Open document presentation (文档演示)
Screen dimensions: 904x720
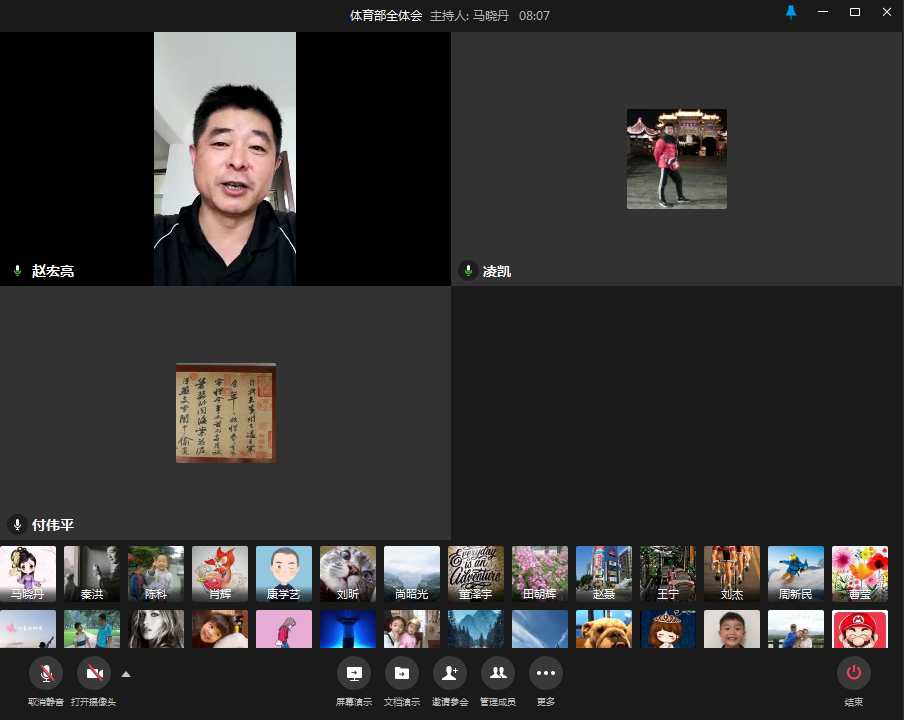click(x=401, y=673)
